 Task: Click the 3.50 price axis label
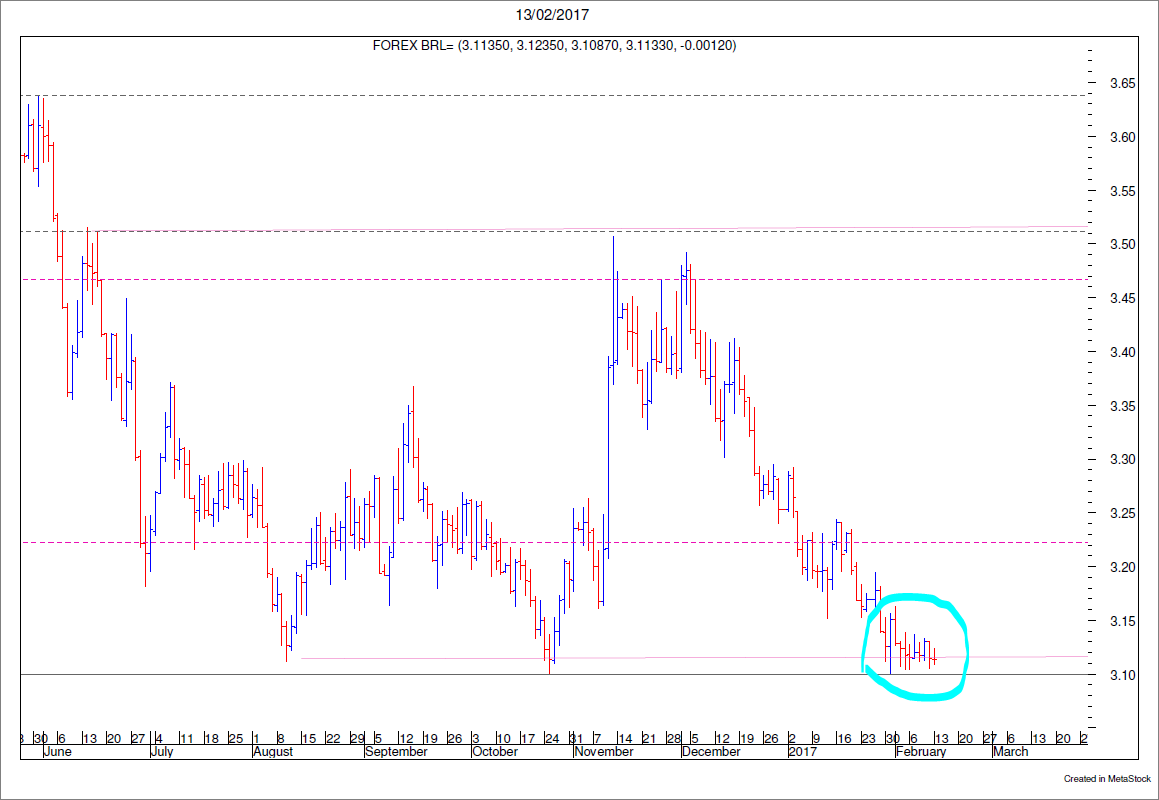pyautogui.click(x=1124, y=245)
